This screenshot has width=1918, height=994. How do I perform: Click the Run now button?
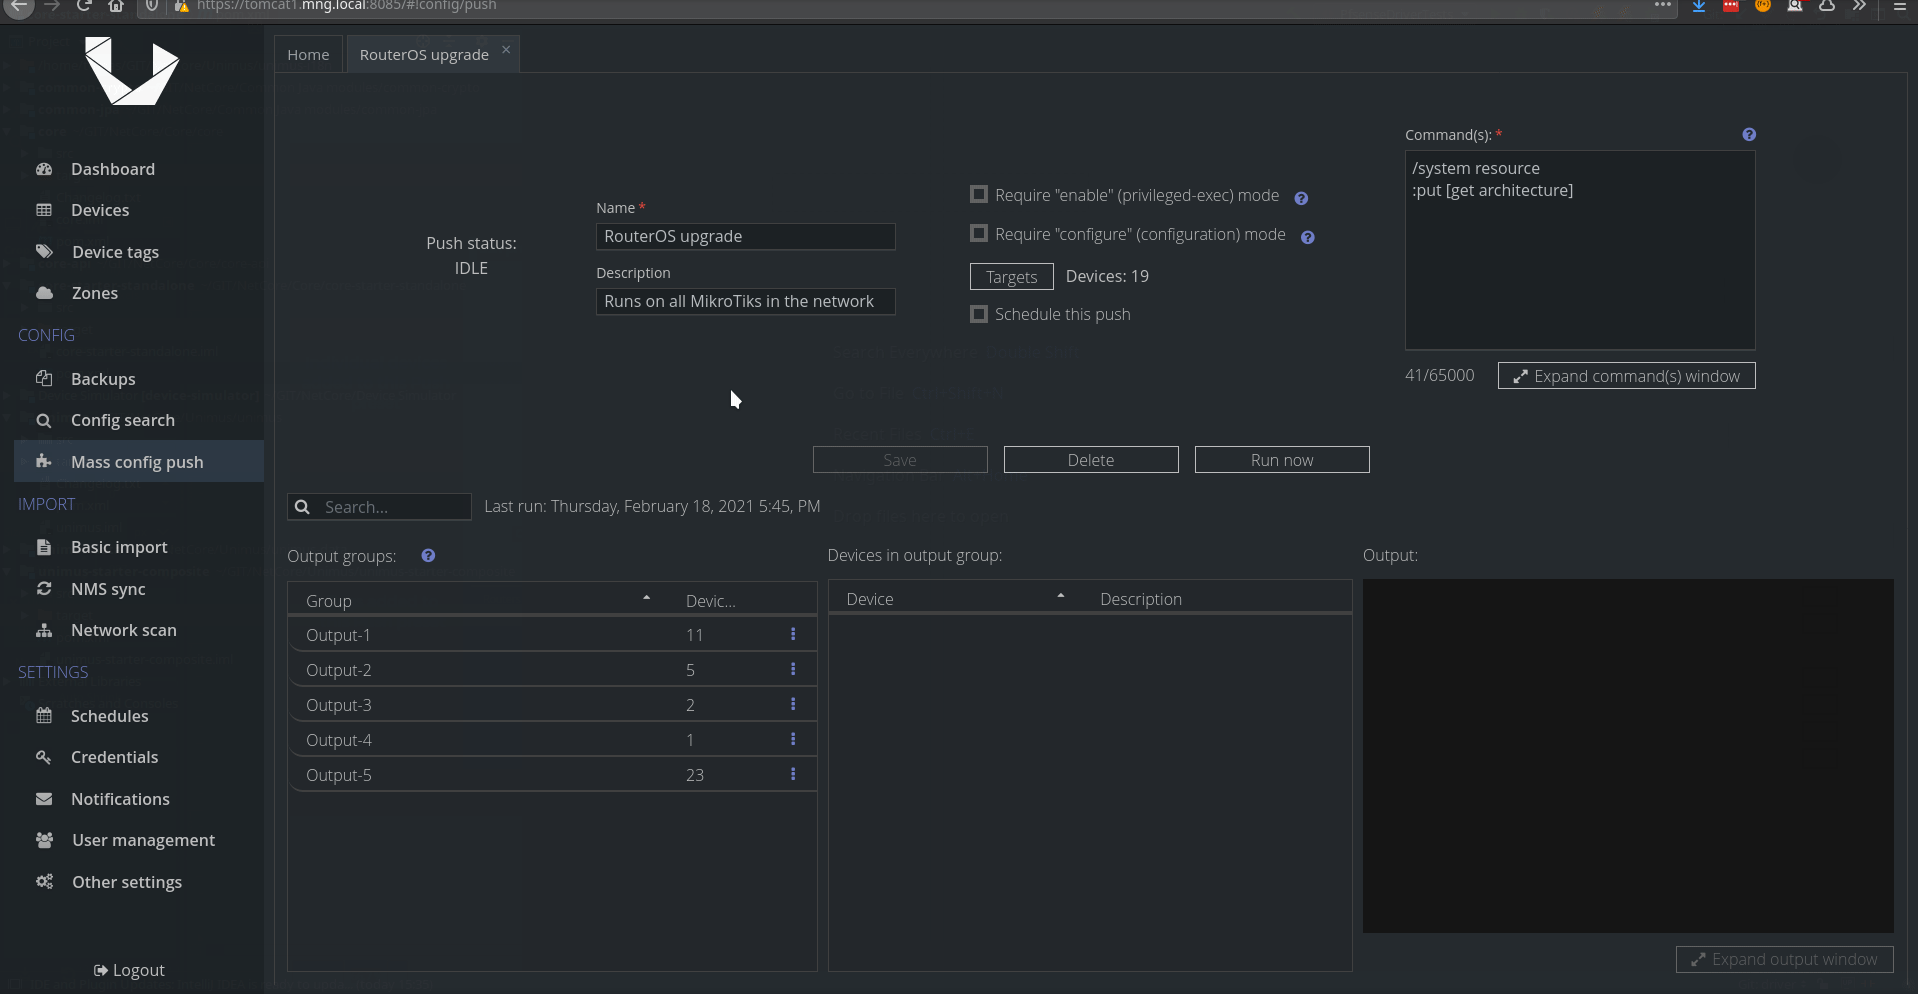click(1282, 460)
